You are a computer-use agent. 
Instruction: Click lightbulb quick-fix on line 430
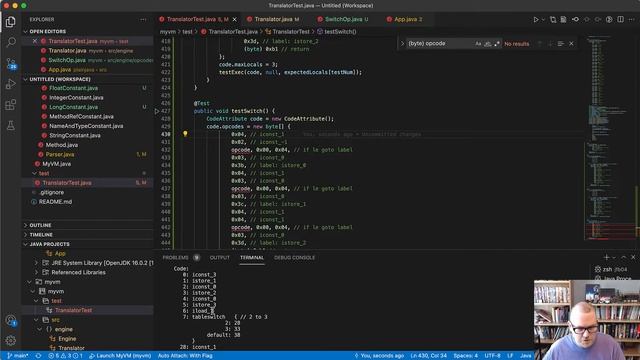tap(185, 133)
